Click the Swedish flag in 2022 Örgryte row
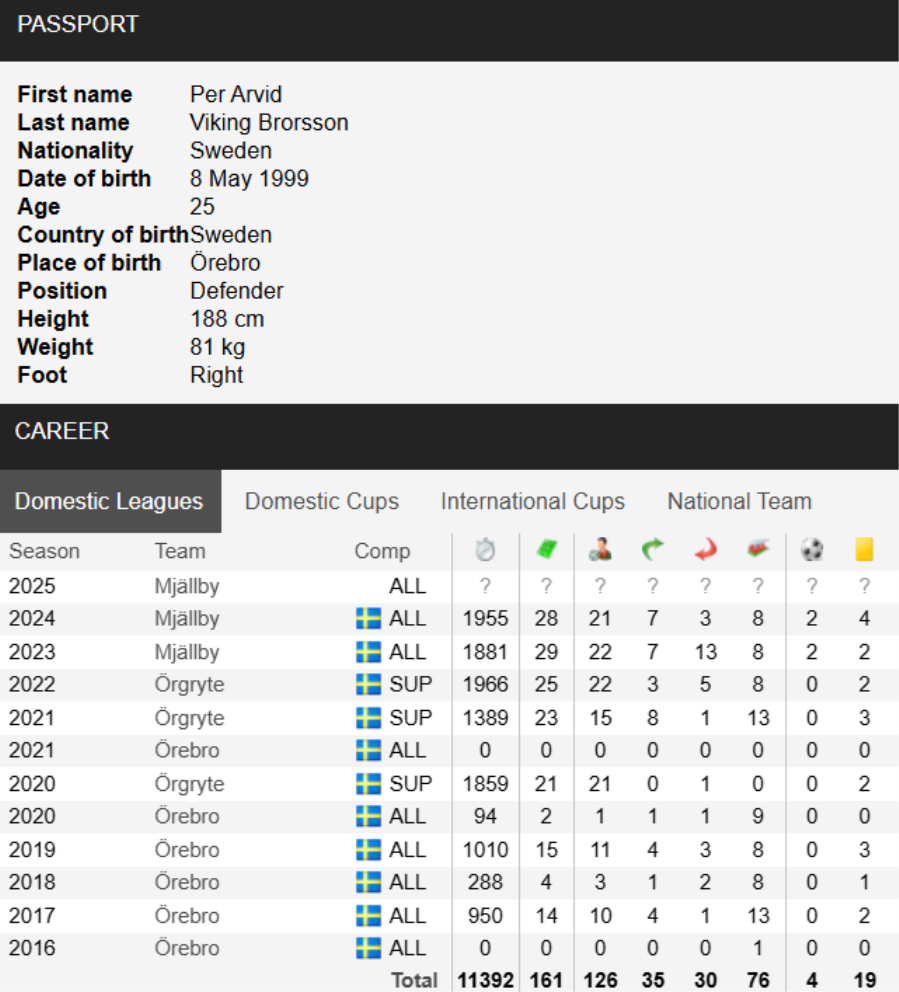899x992 pixels. [x=368, y=685]
